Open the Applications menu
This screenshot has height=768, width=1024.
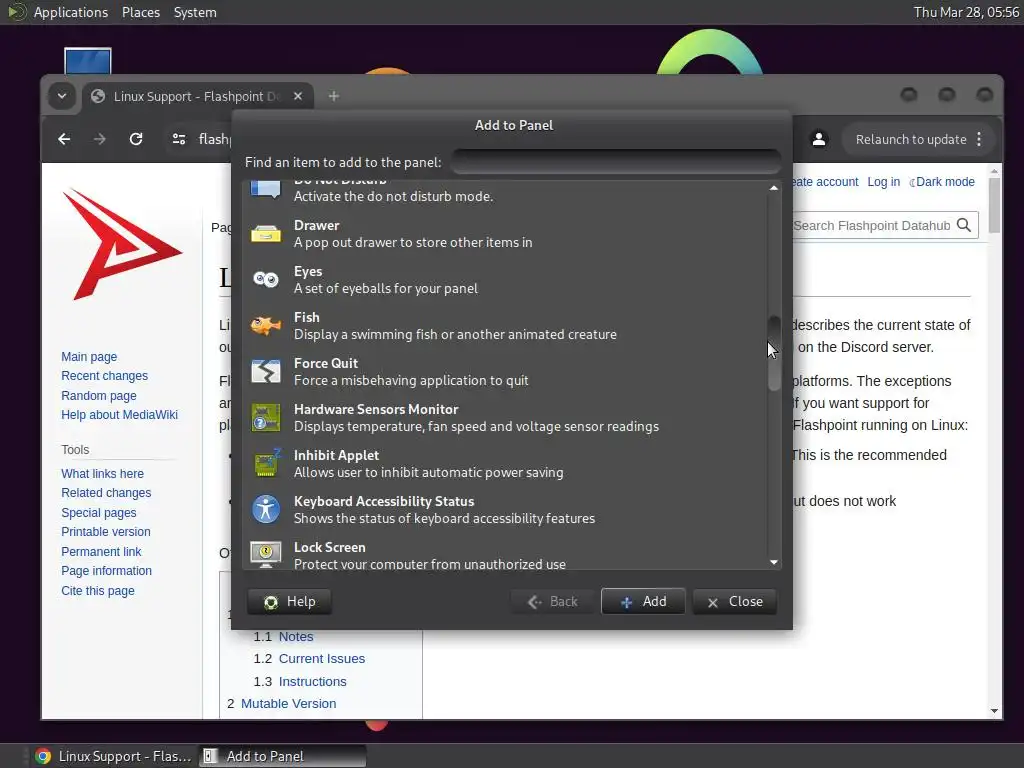click(x=71, y=12)
